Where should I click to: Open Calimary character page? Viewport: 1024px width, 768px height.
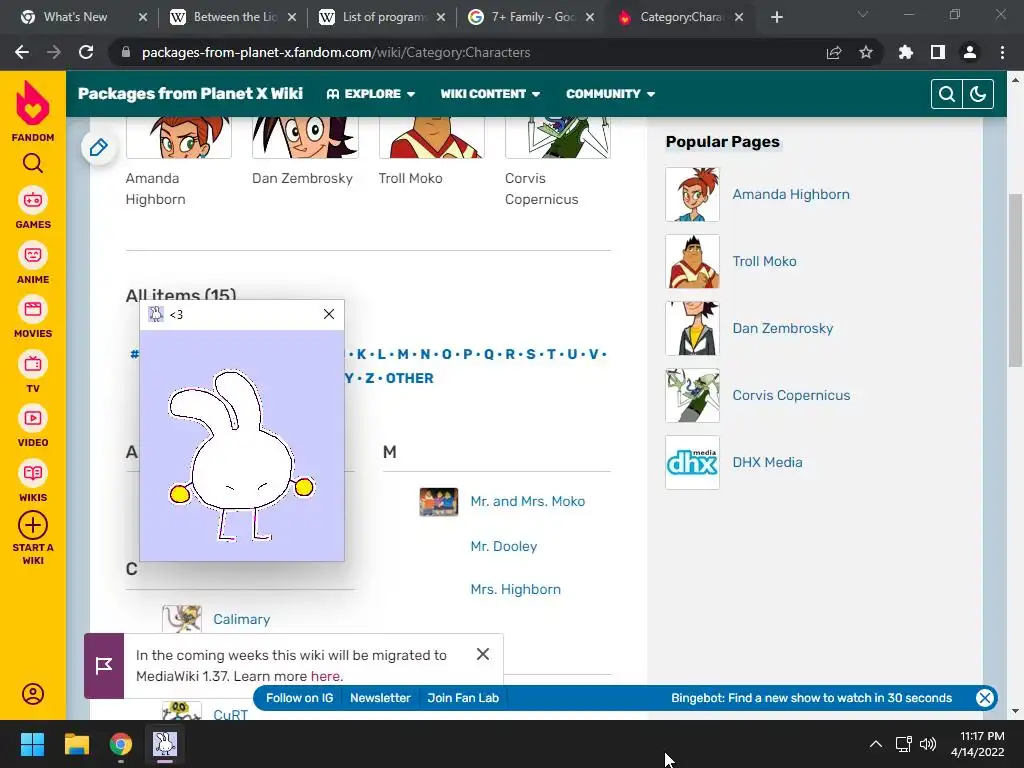[x=242, y=619]
